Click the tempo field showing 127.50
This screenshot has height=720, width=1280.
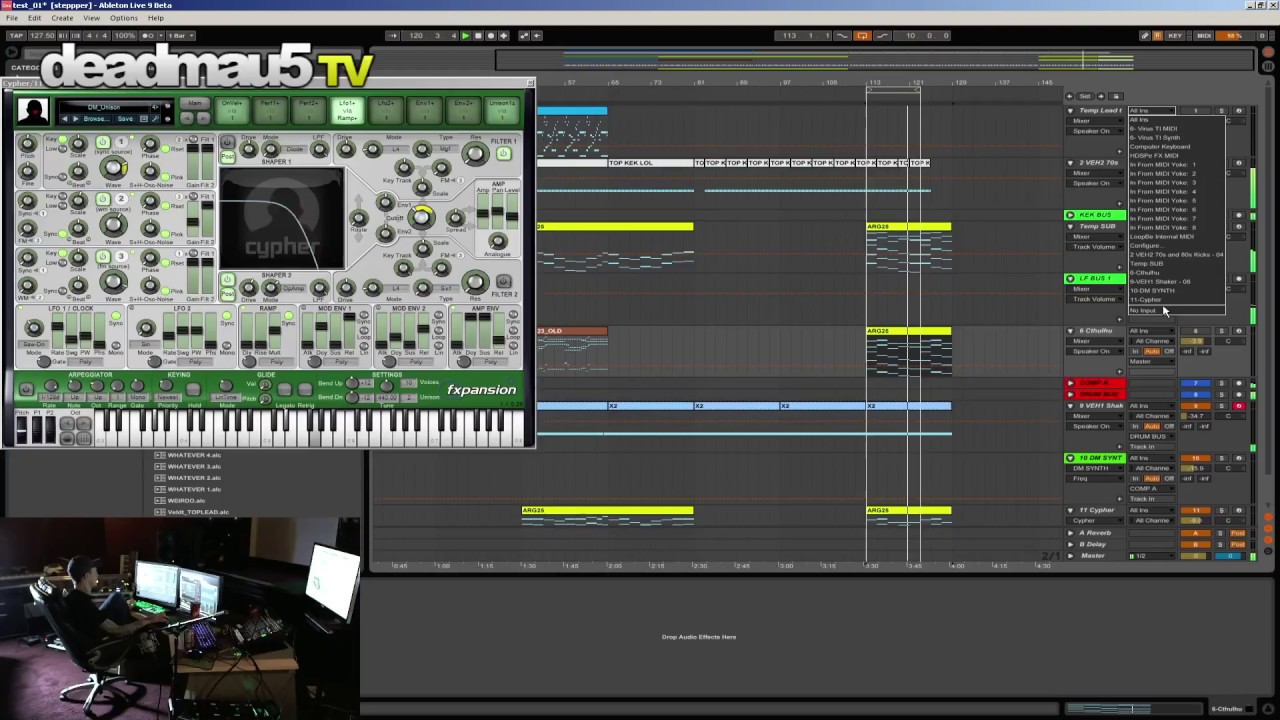pyautogui.click(x=42, y=36)
